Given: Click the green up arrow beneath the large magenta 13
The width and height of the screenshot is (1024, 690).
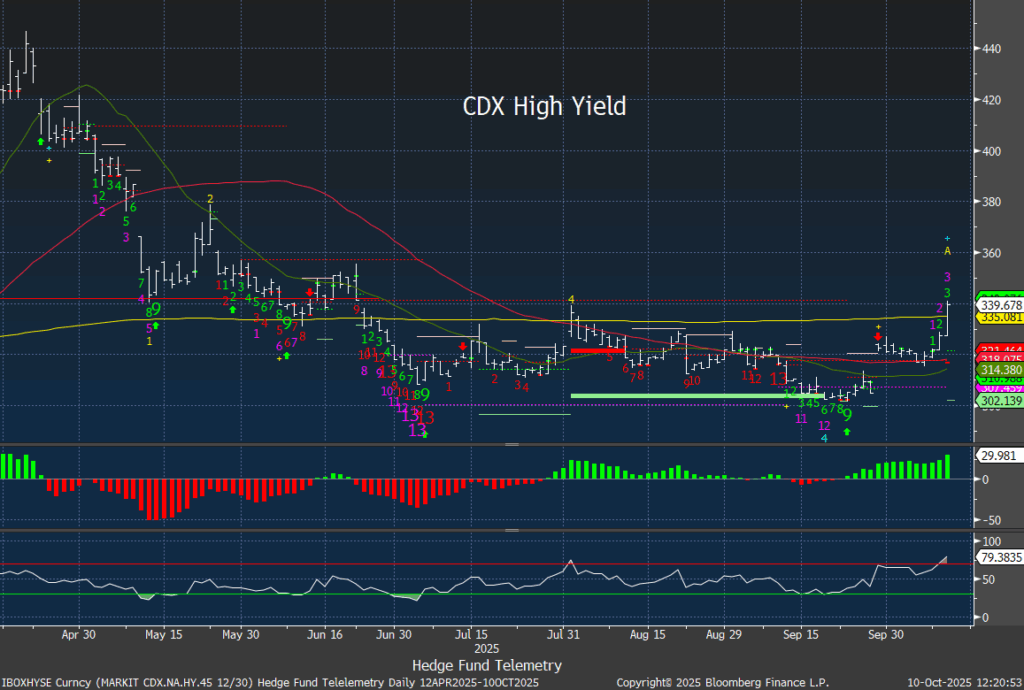Looking at the screenshot, I should pos(425,436).
